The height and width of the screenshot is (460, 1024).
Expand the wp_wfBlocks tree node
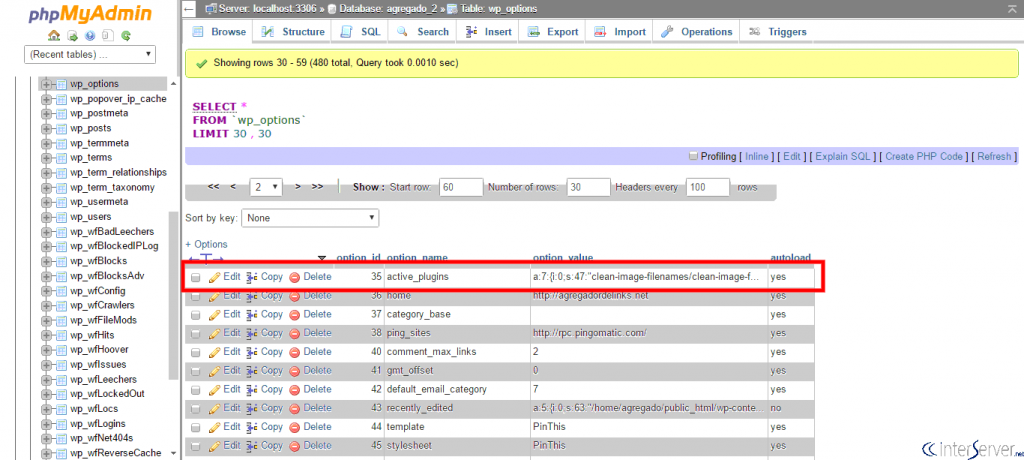pyautogui.click(x=46, y=261)
